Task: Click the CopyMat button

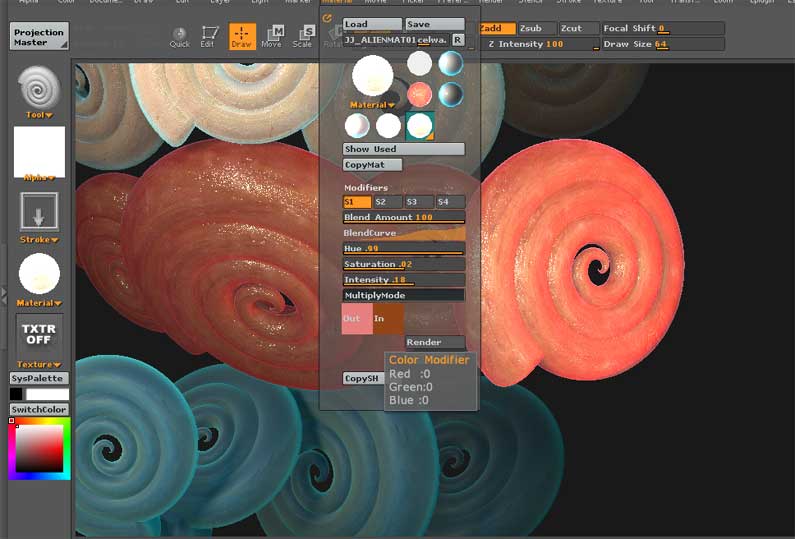Action: pyautogui.click(x=372, y=165)
